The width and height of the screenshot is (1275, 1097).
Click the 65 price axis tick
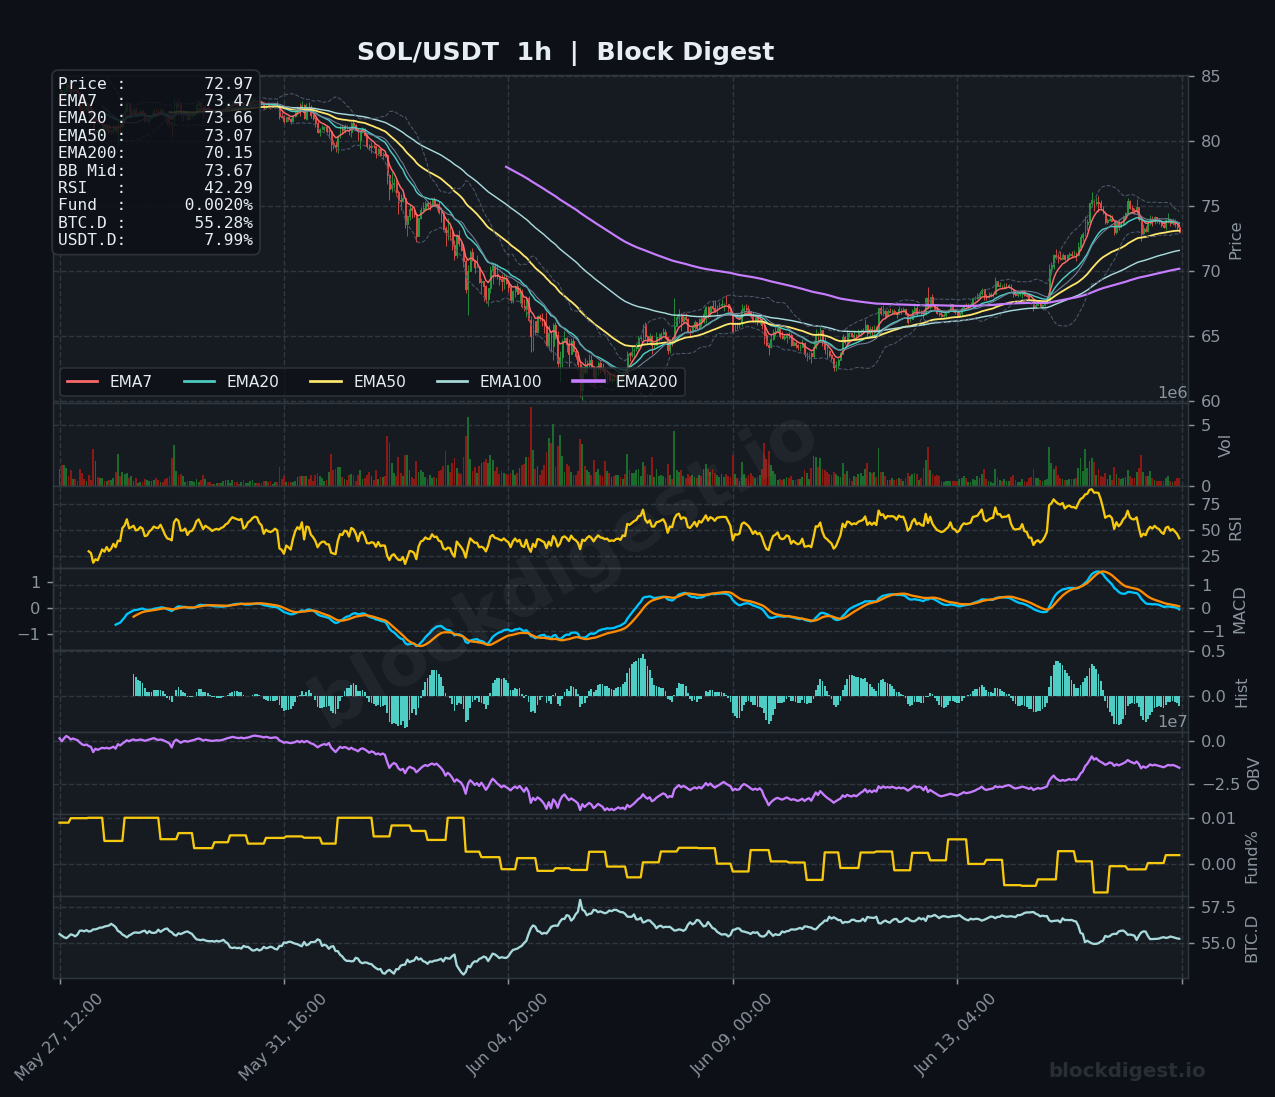[1210, 337]
